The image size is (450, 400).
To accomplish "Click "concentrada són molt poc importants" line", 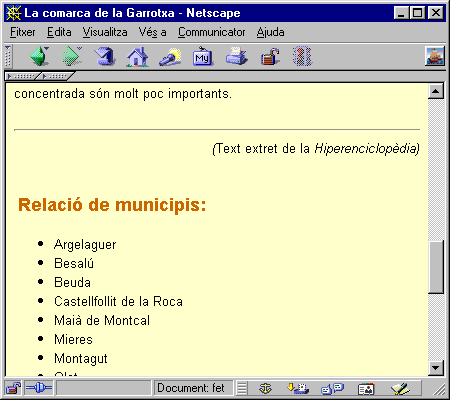I will click(x=123, y=94).
